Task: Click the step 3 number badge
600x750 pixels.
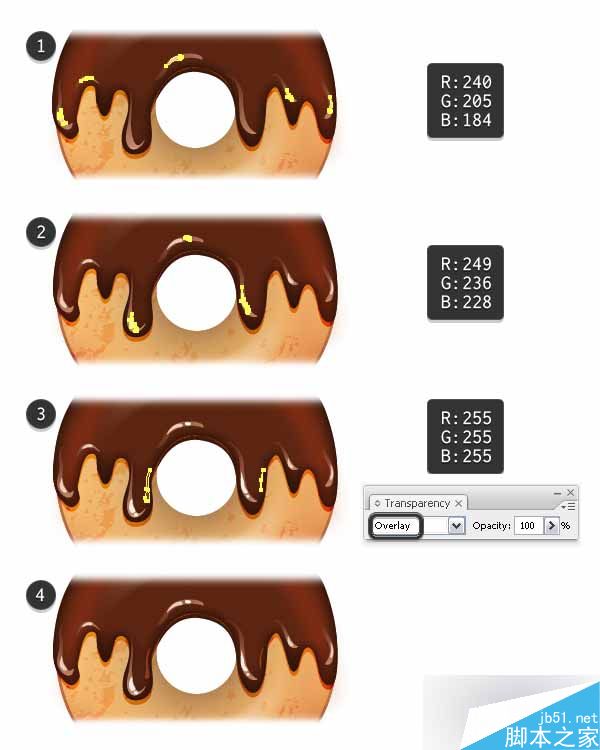Action: coord(41,414)
